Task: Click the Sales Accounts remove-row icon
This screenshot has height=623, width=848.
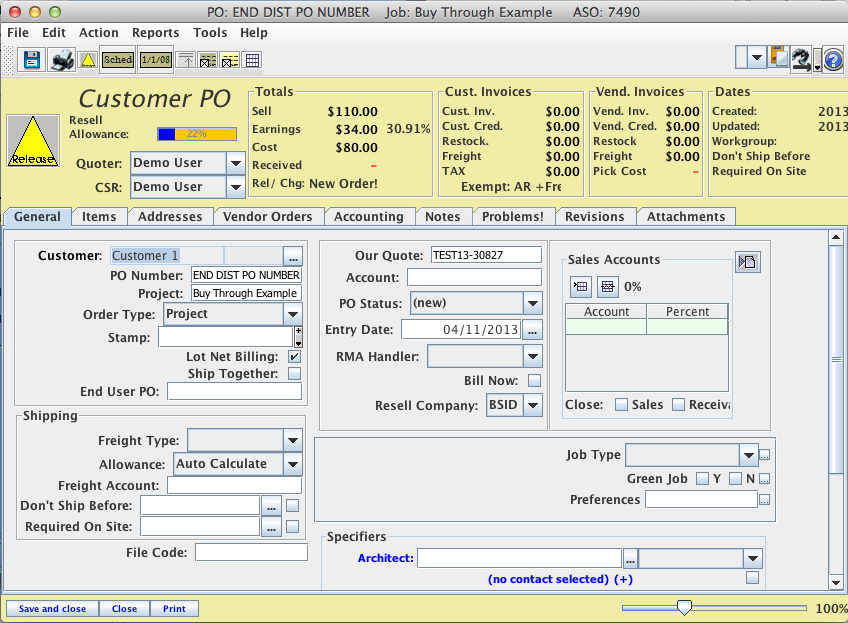Action: pos(607,287)
